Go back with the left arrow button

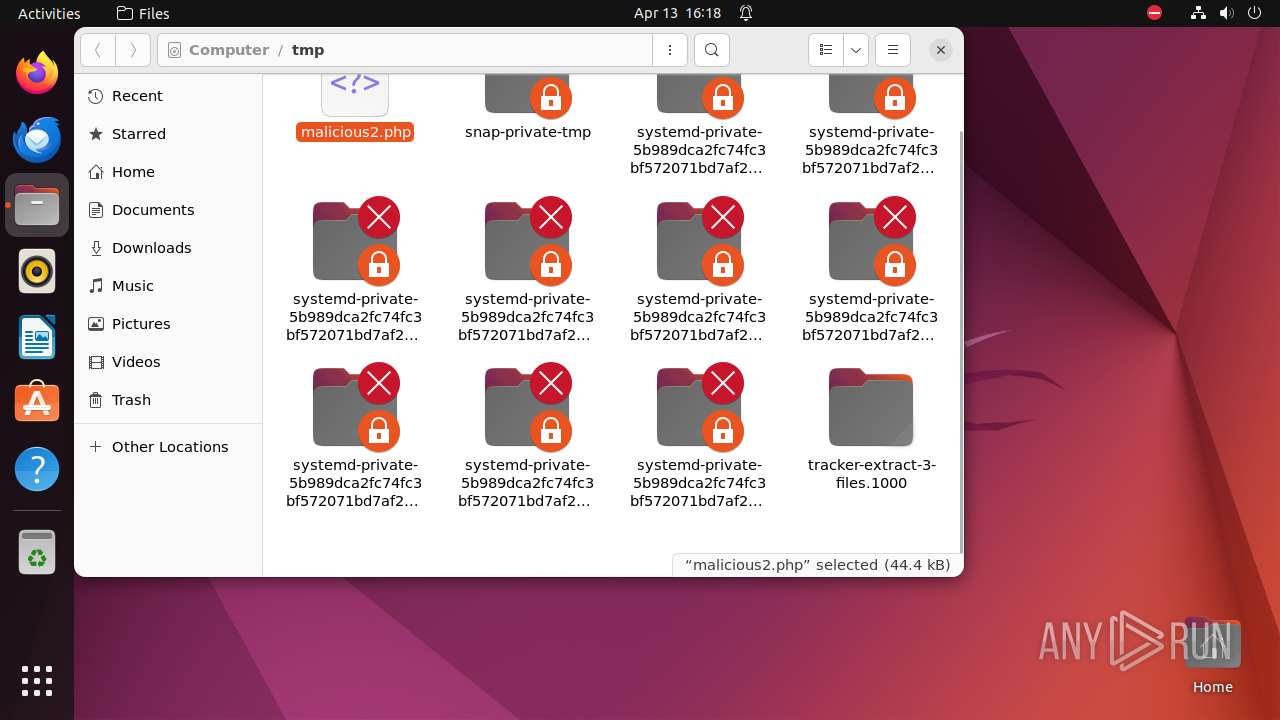[x=97, y=50]
